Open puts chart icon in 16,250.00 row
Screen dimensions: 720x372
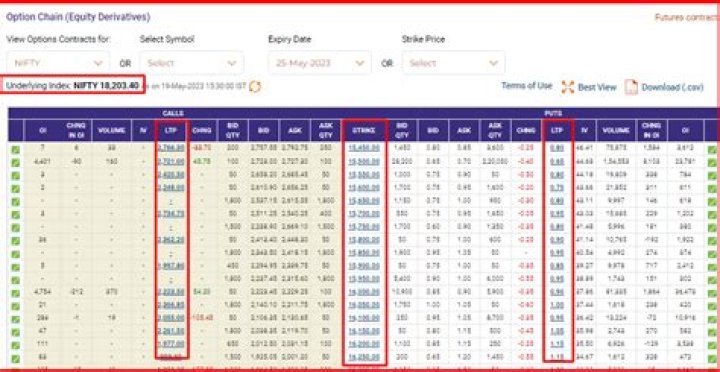point(712,358)
